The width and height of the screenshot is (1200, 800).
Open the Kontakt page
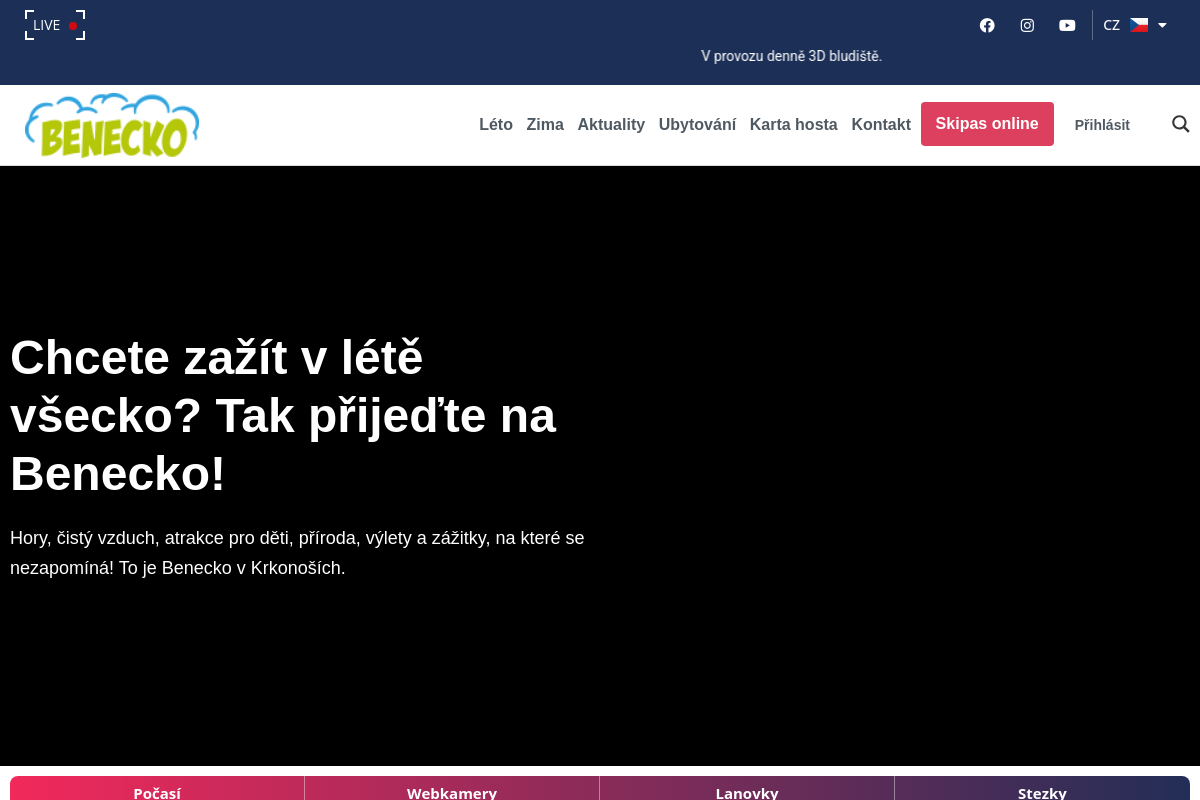[x=881, y=125]
